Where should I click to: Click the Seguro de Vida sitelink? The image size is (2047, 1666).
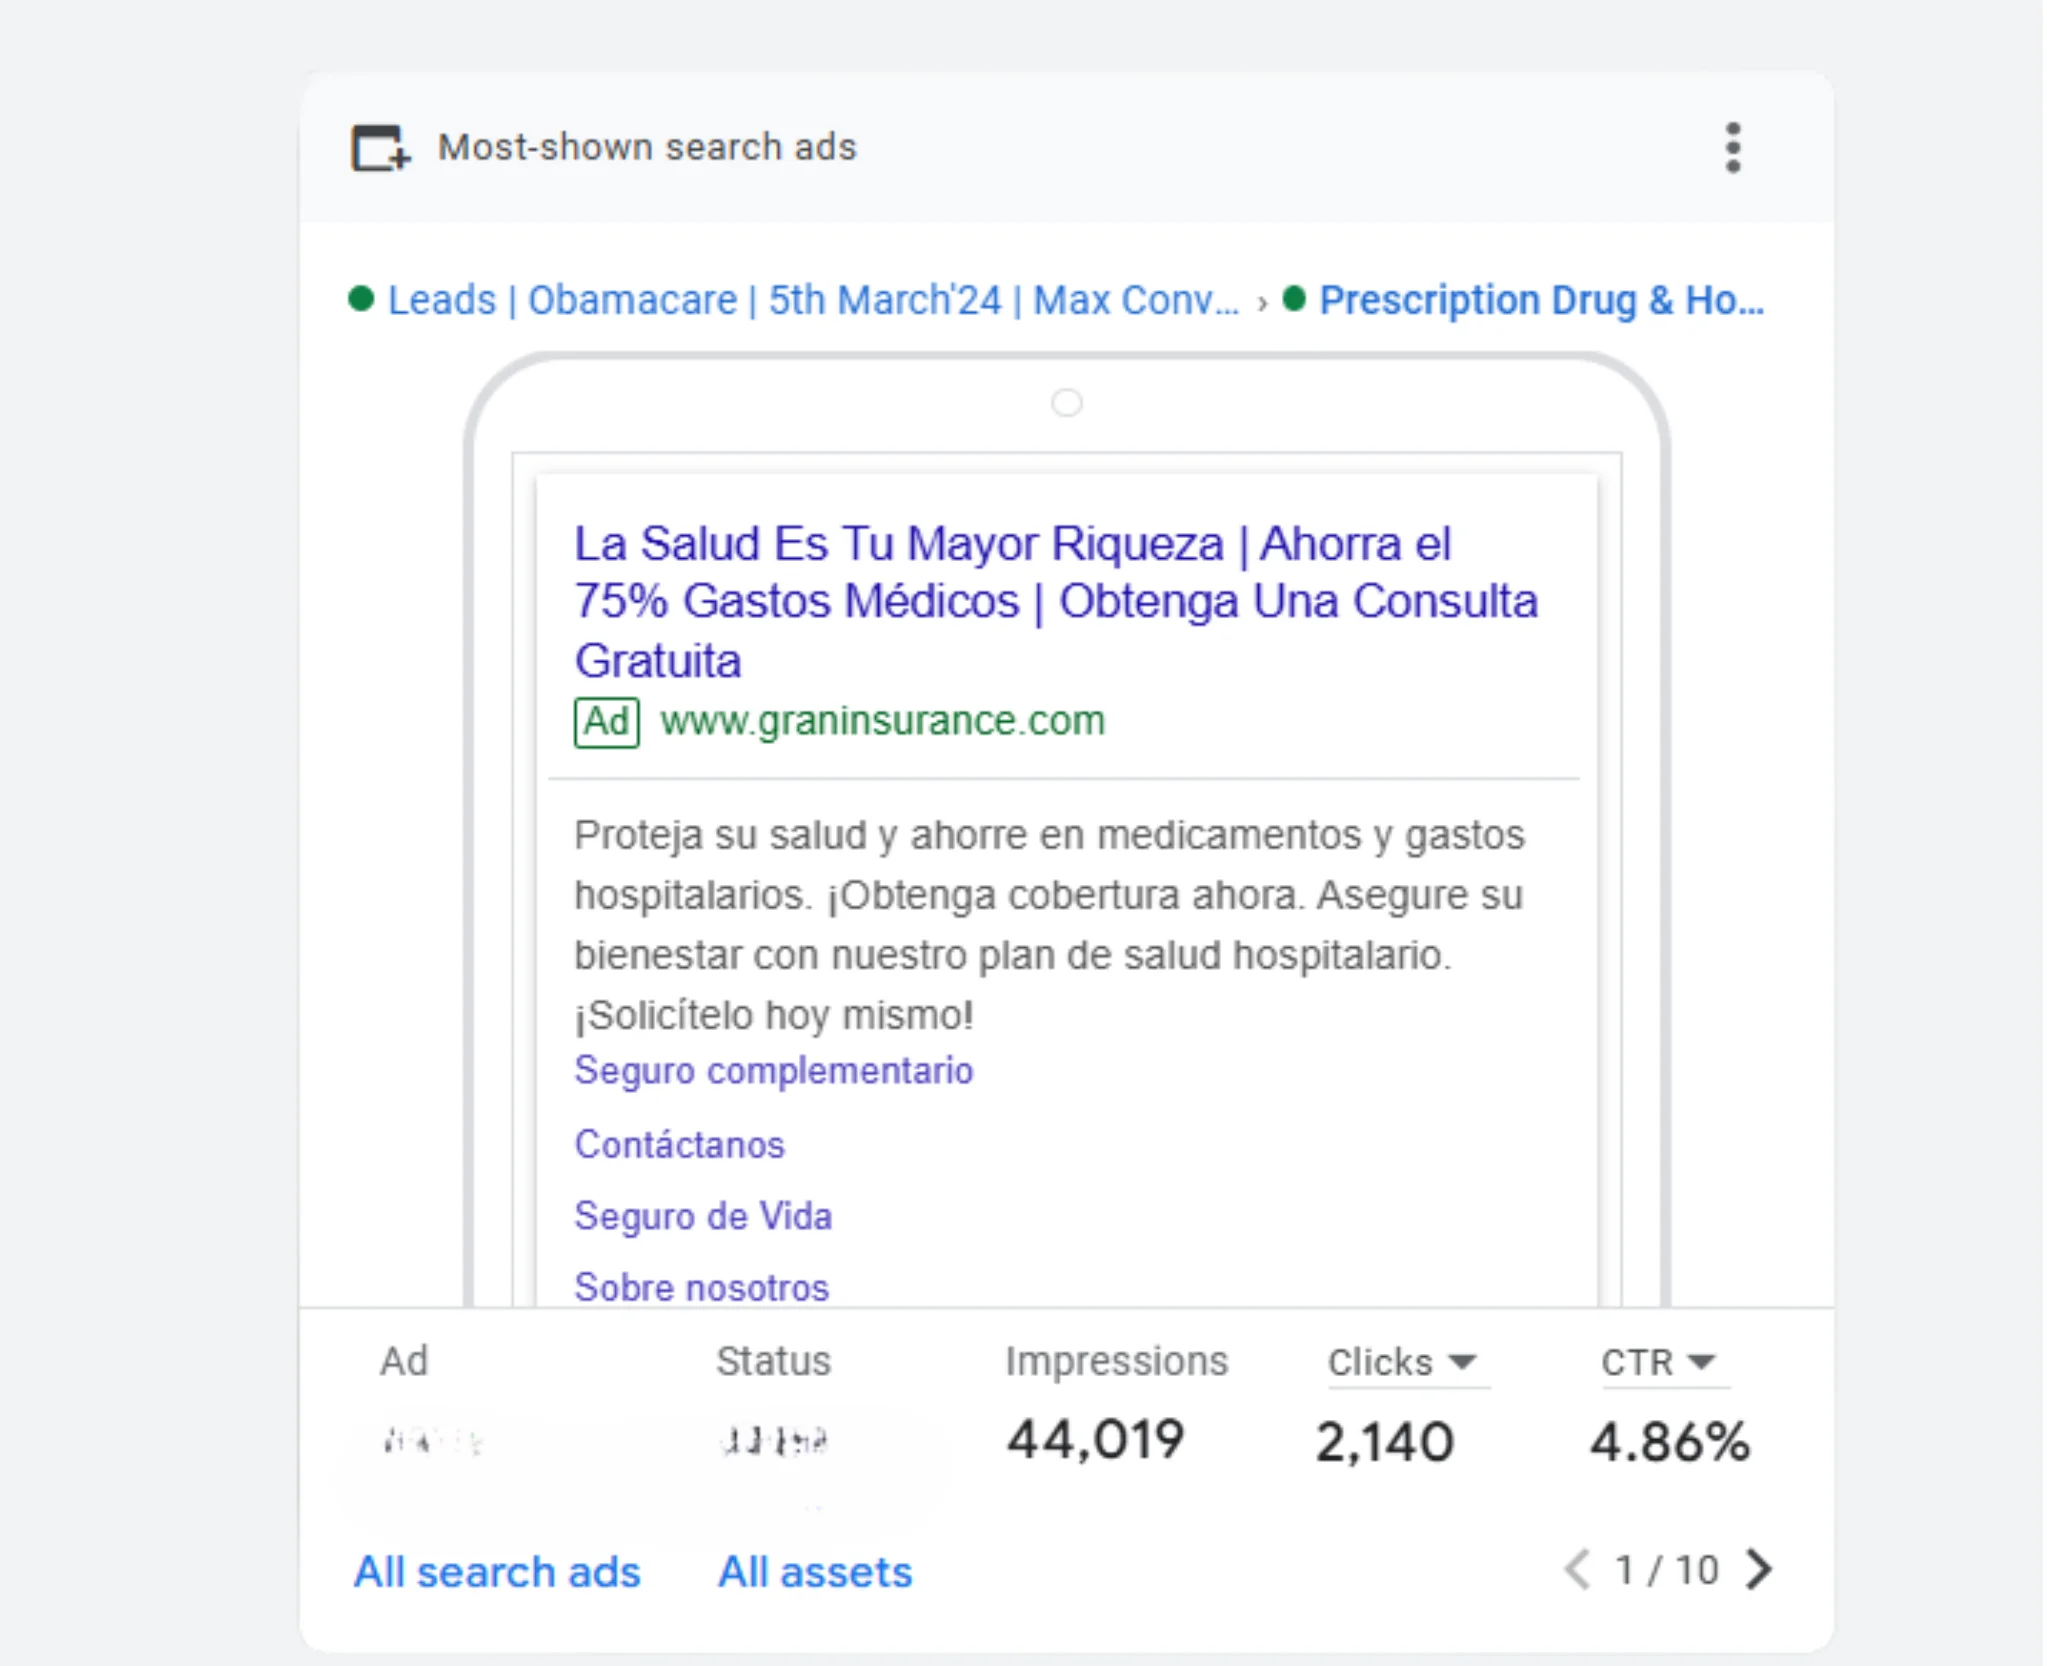coord(702,1217)
